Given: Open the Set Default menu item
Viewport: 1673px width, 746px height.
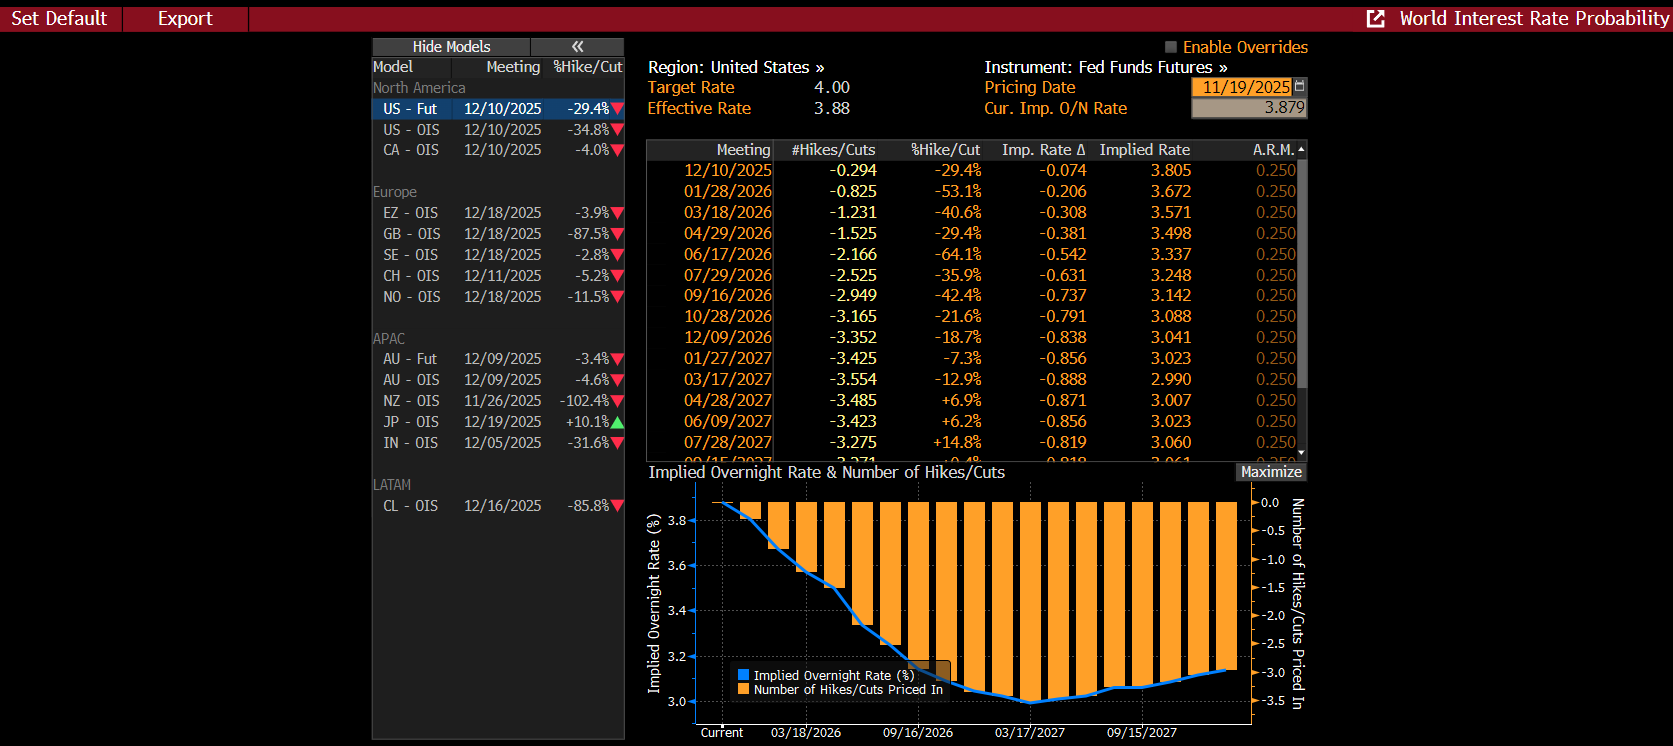Looking at the screenshot, I should pos(59,19).
